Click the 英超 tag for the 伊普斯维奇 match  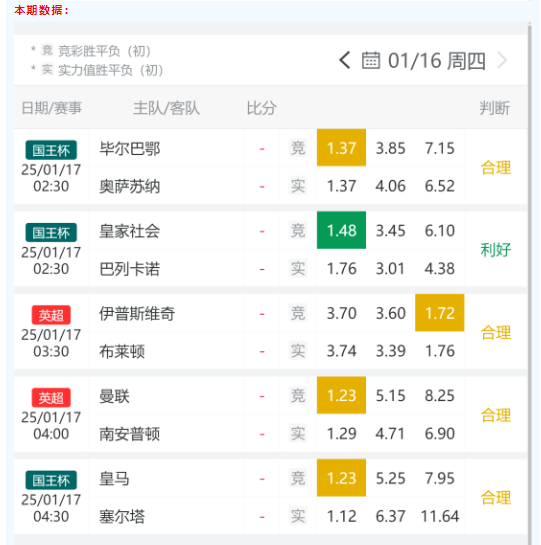[51, 315]
